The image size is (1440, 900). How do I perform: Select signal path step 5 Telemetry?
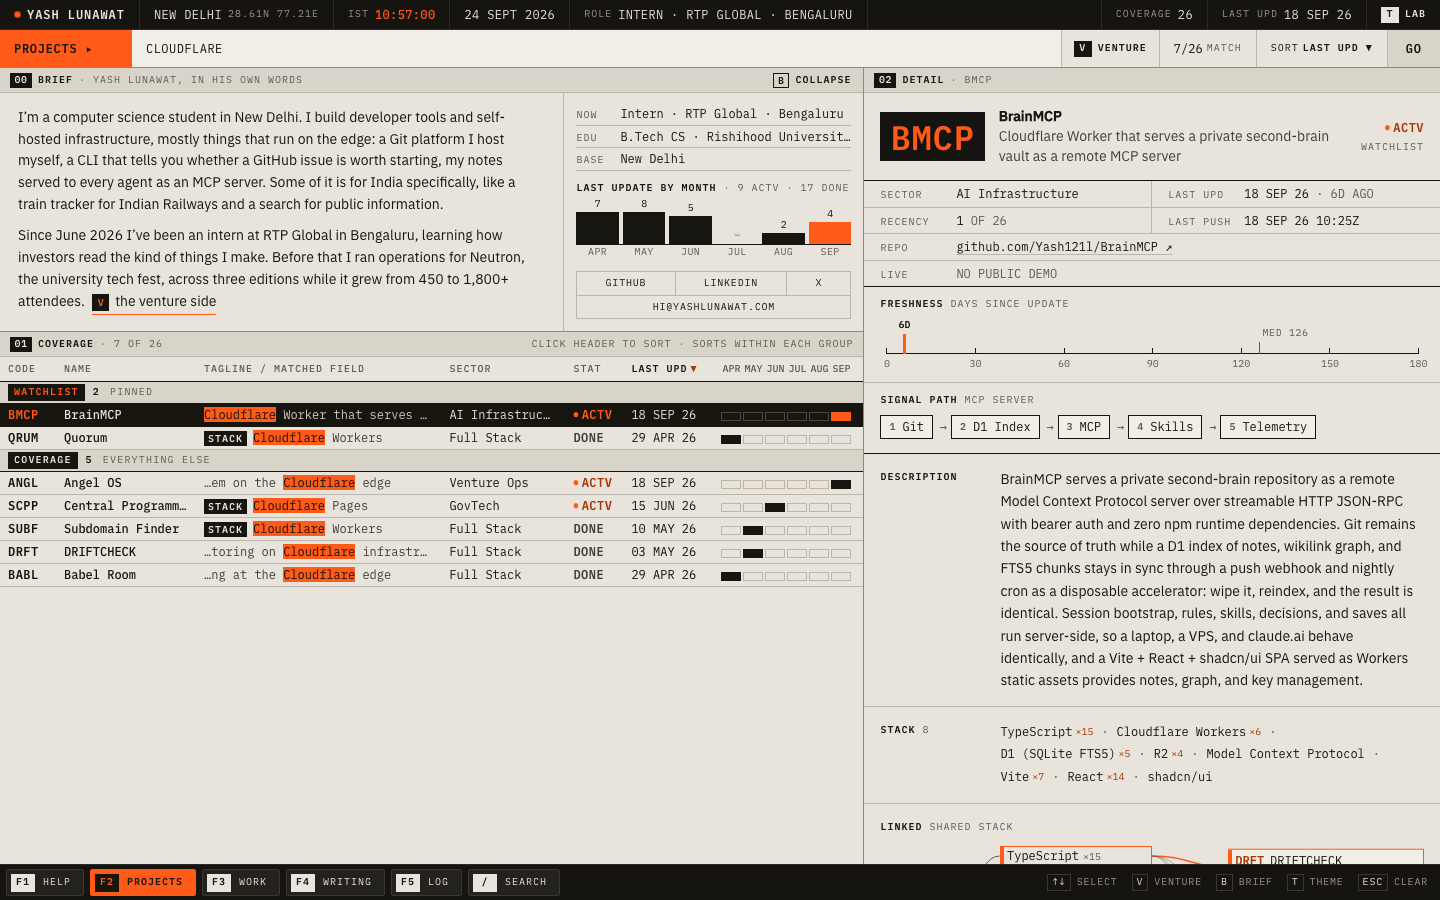1268,427
